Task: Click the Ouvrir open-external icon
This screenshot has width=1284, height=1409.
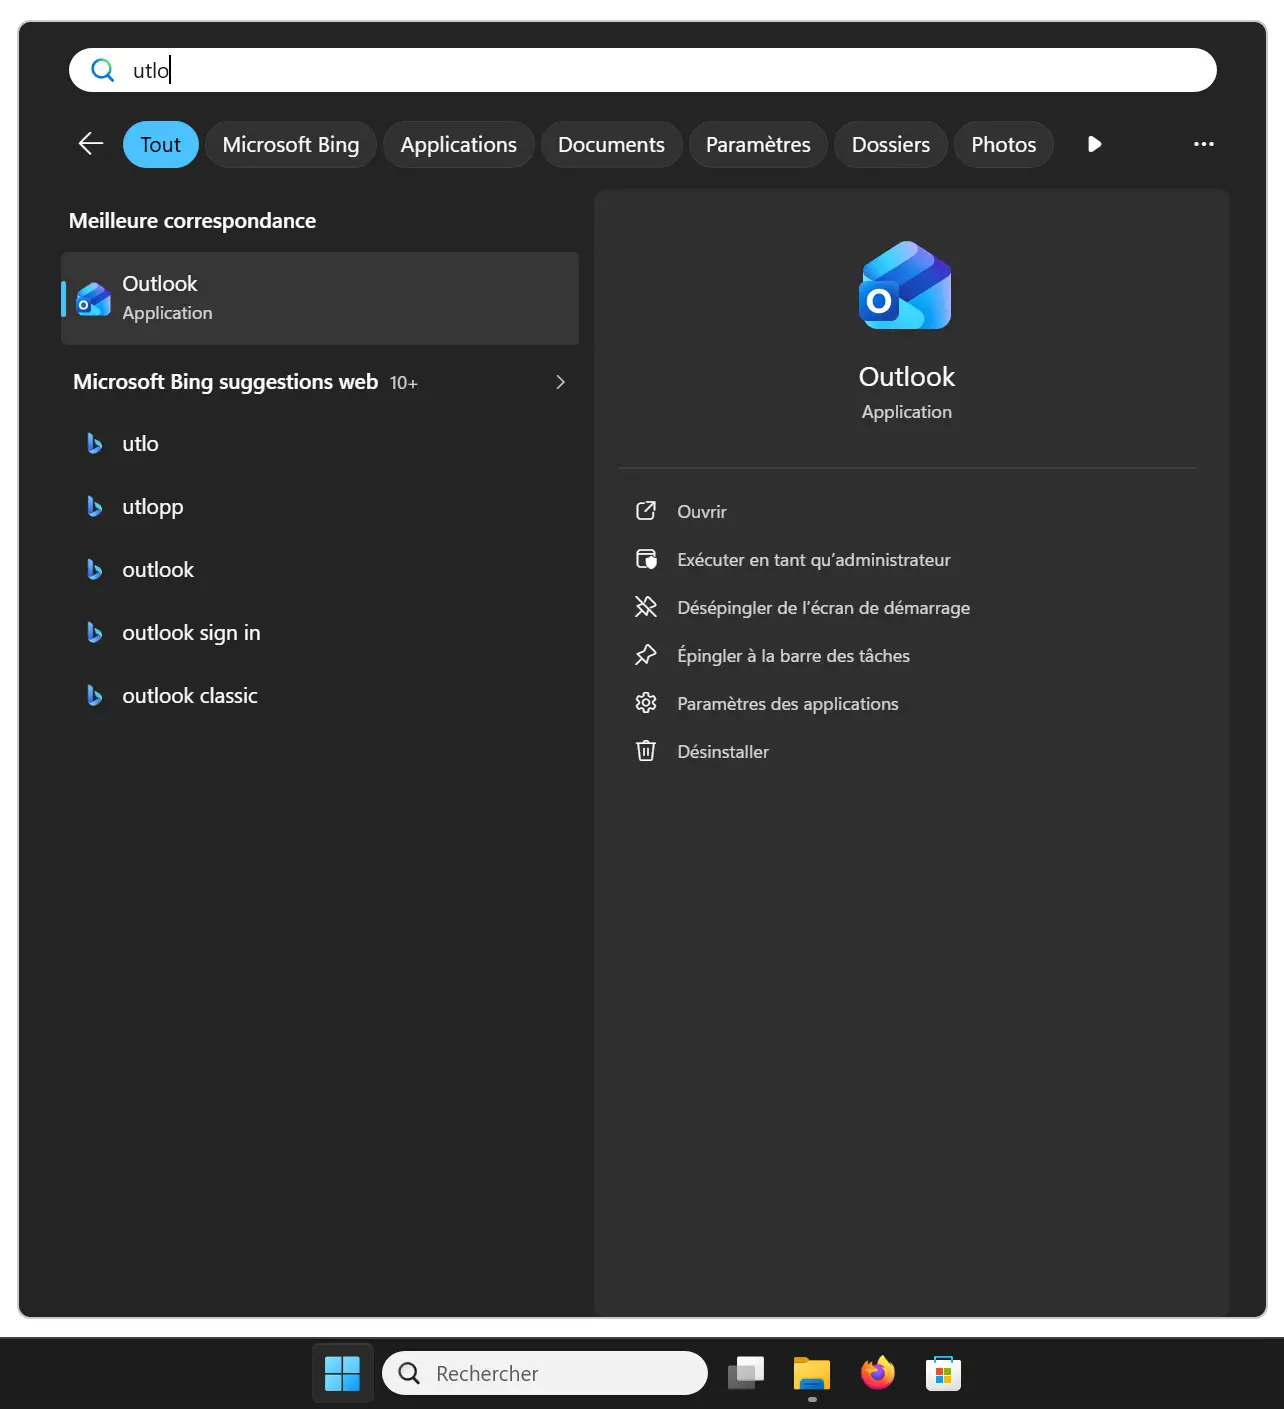Action: [646, 511]
